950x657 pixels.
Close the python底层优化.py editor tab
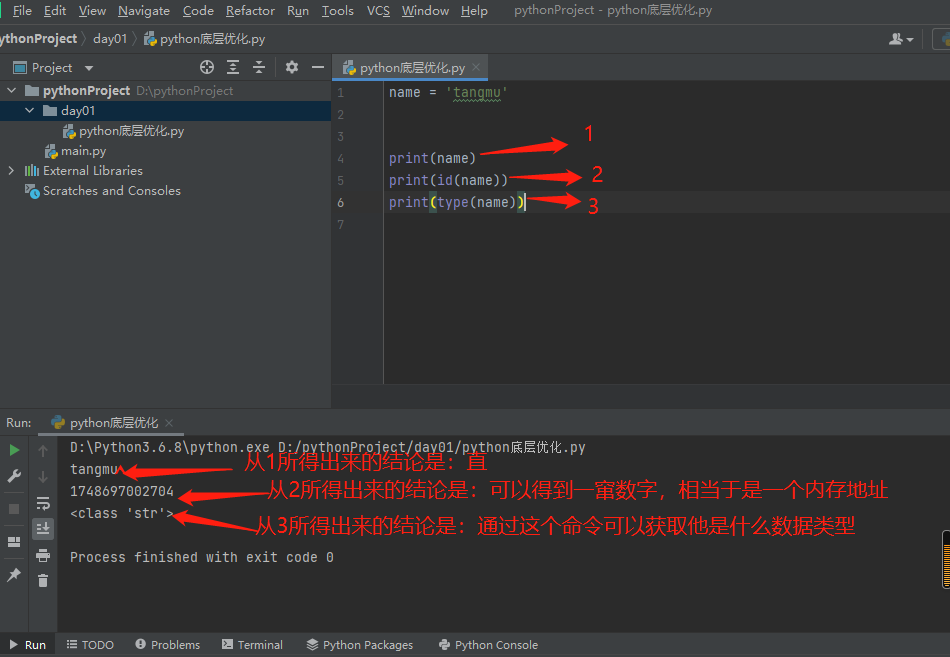[x=476, y=67]
